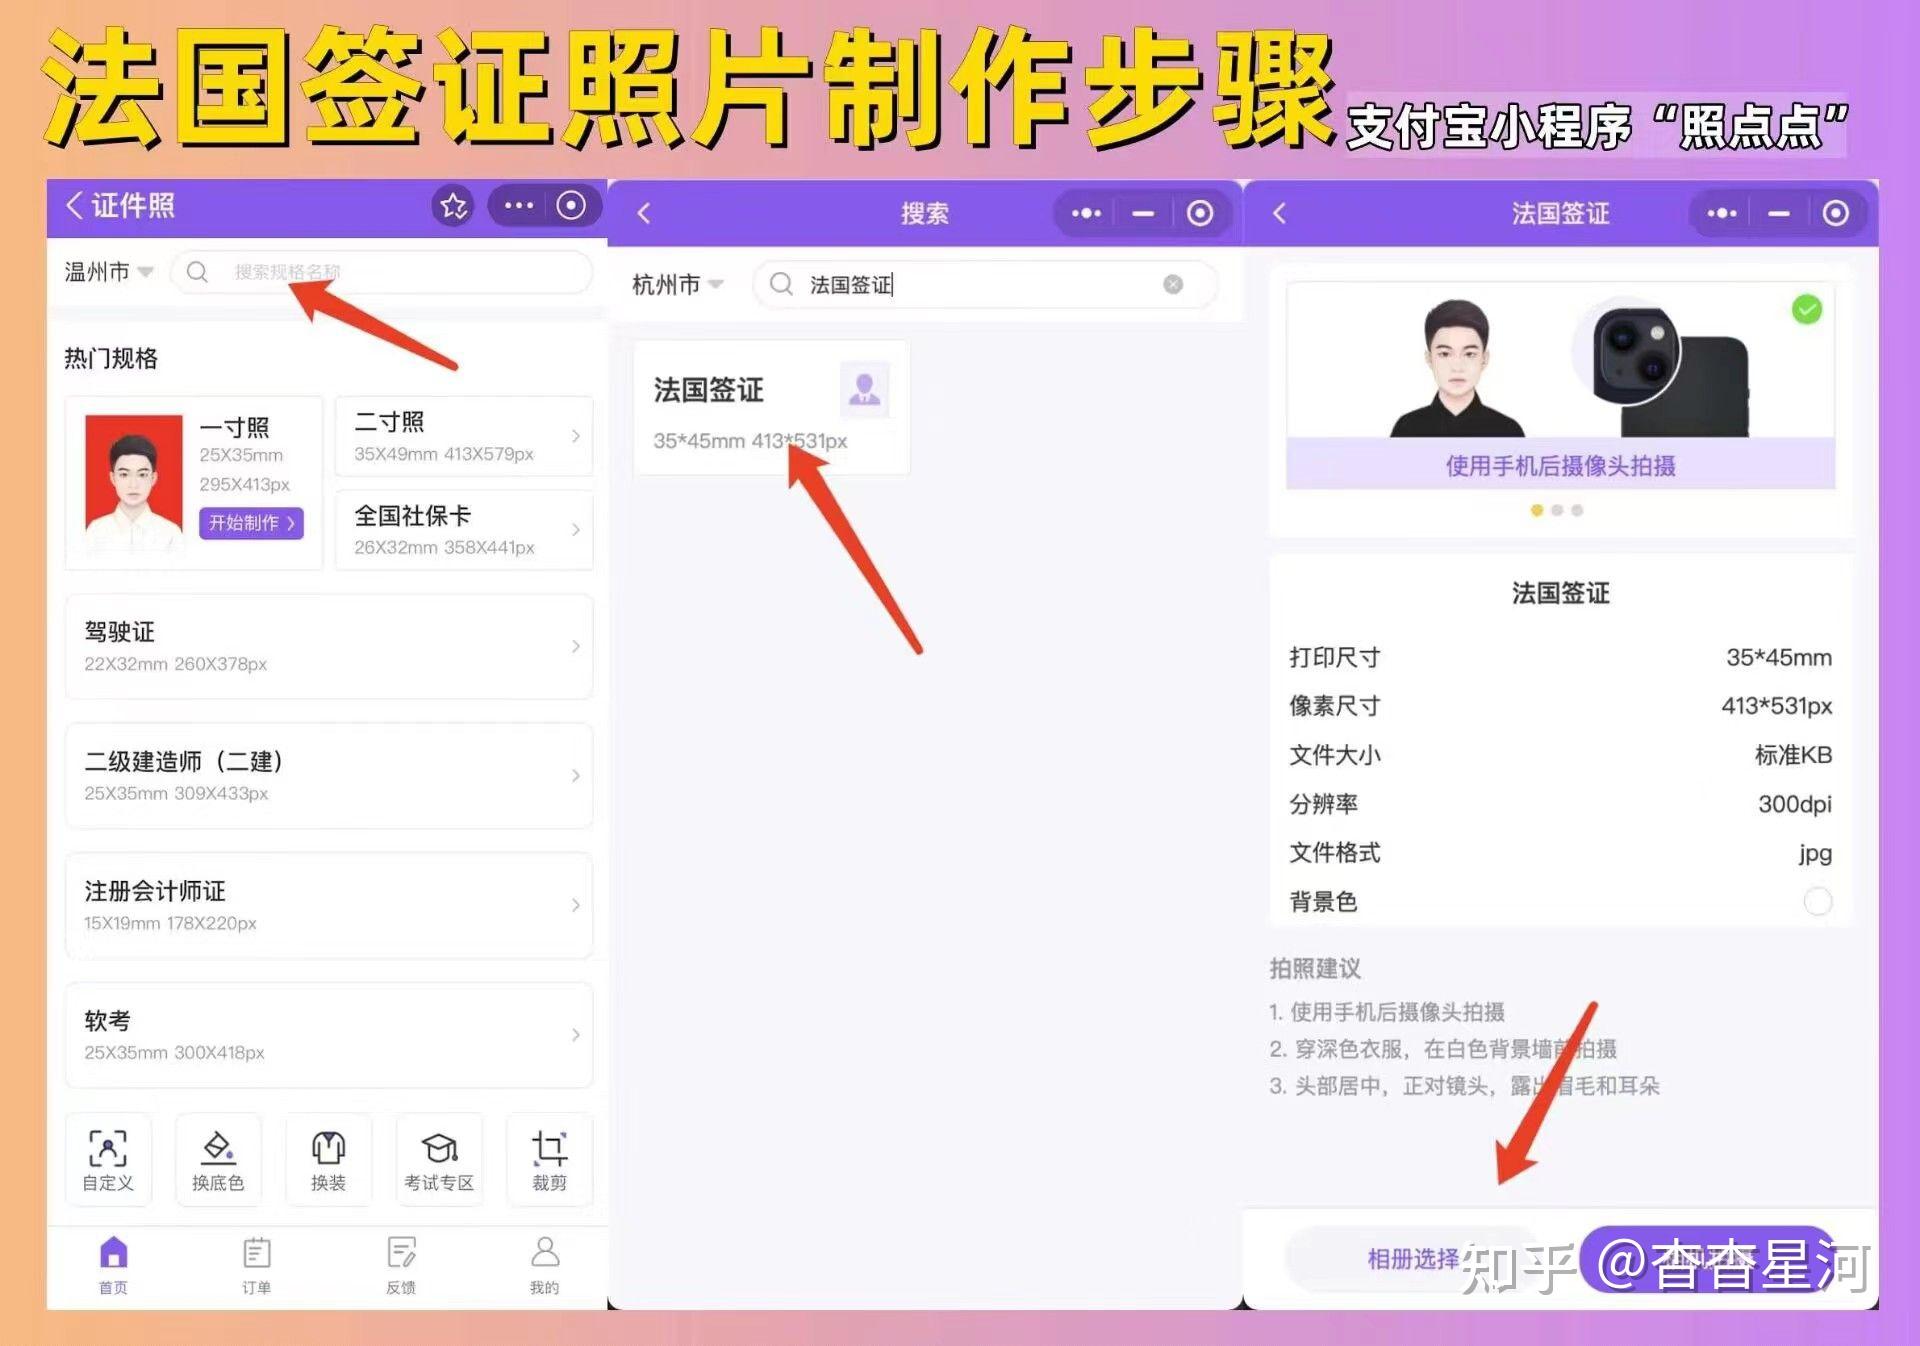Viewport: 1920px width, 1346px height.
Task: Click 热门规格 heading
Action: pyautogui.click(x=111, y=358)
